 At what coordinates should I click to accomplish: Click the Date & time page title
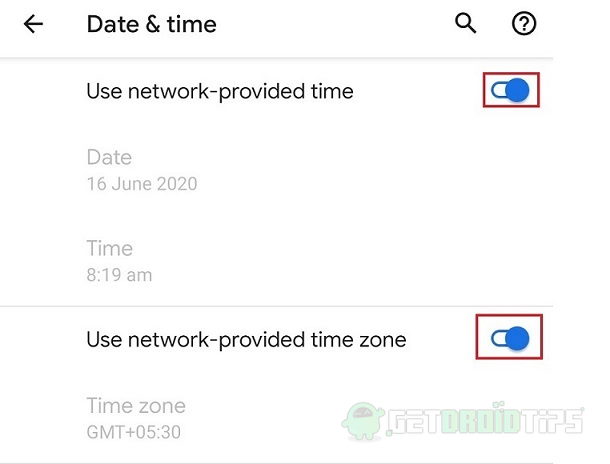tap(151, 25)
